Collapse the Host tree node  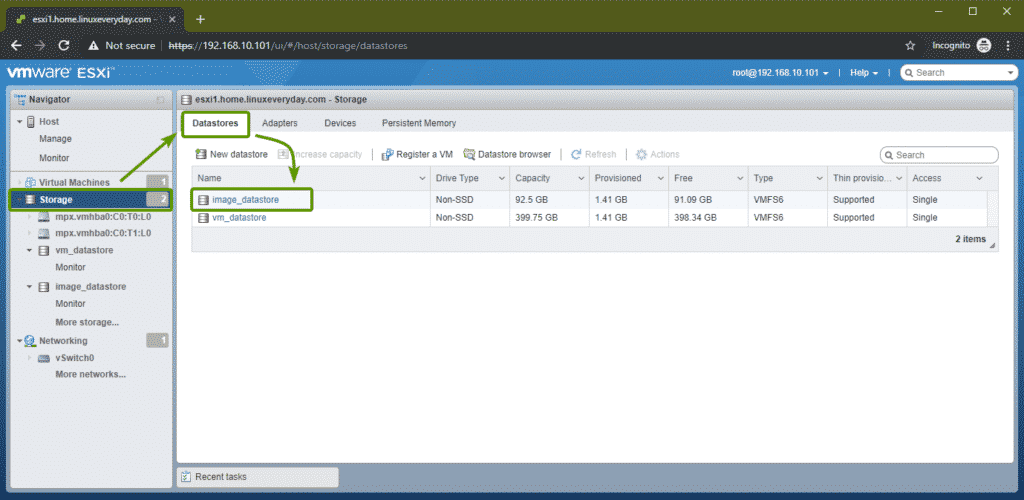(x=21, y=122)
